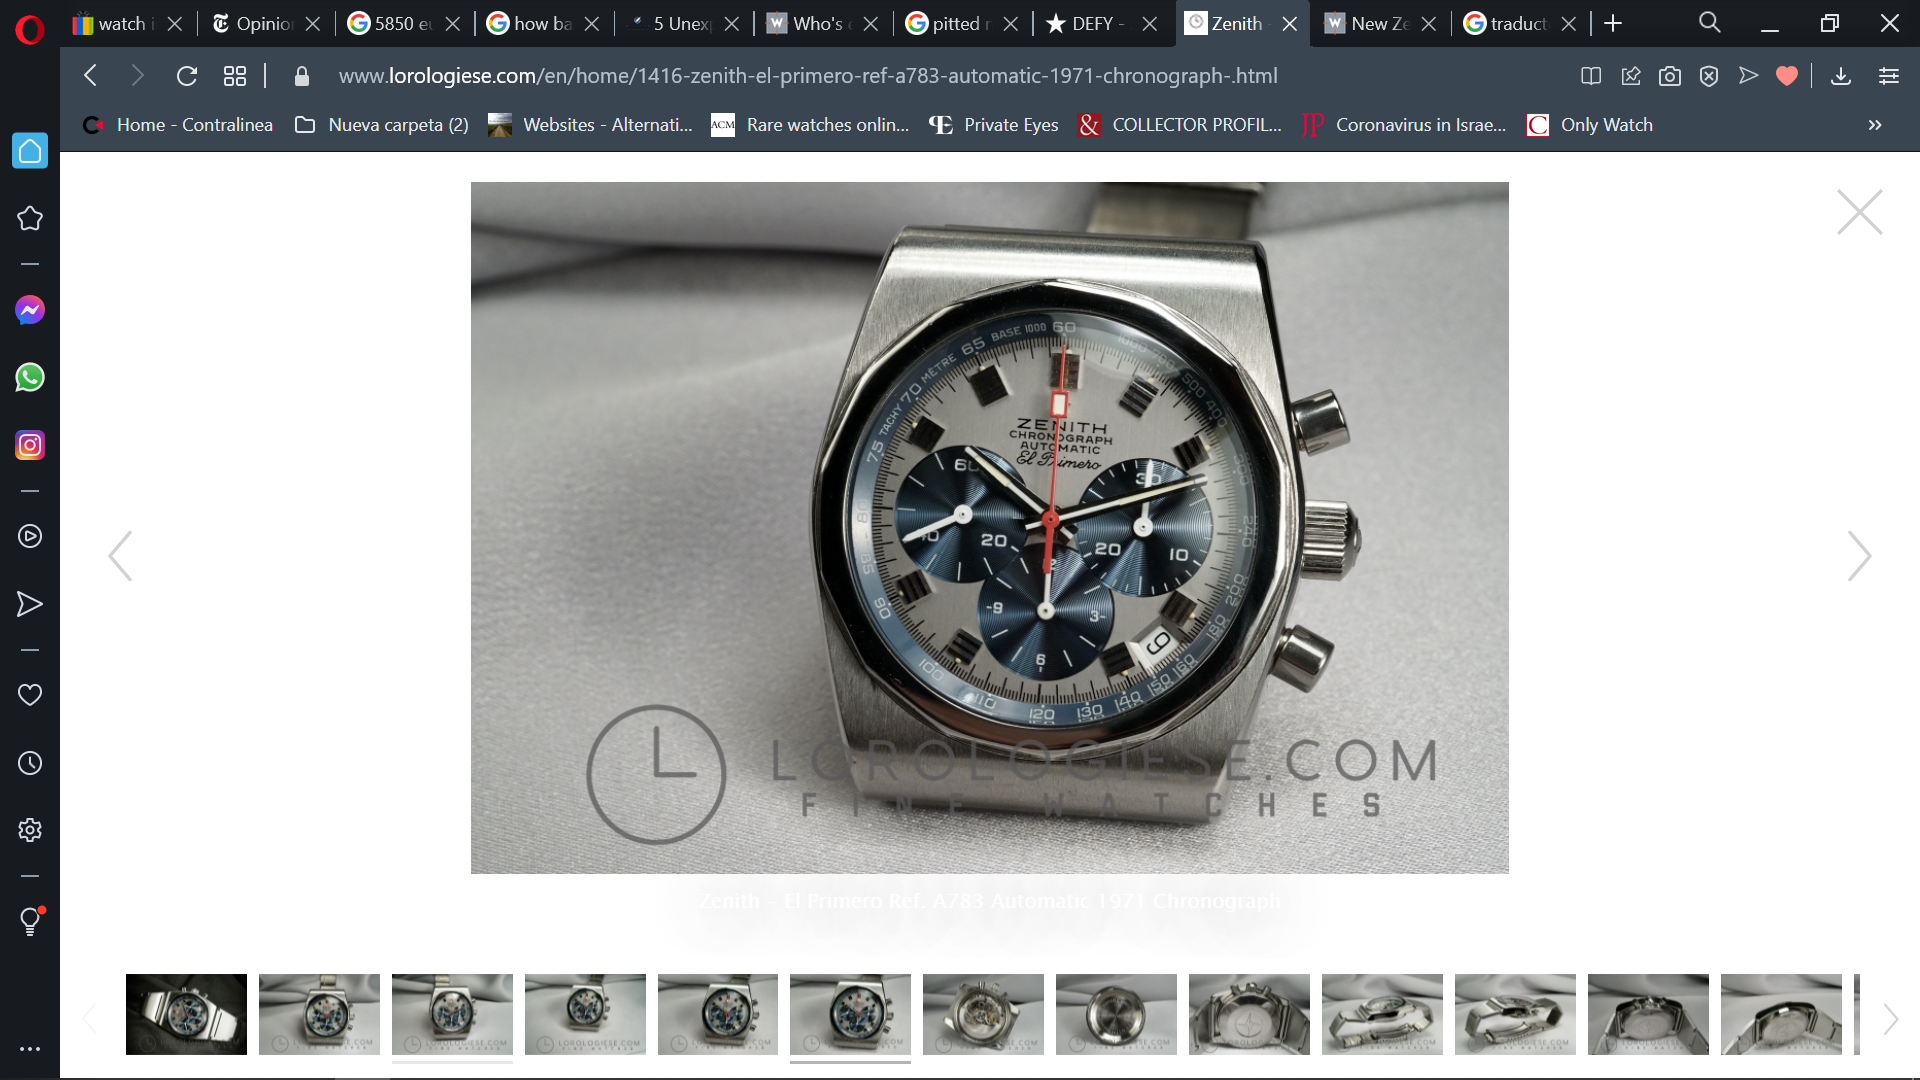Expand more sidebar options via three dots

coord(30,1049)
